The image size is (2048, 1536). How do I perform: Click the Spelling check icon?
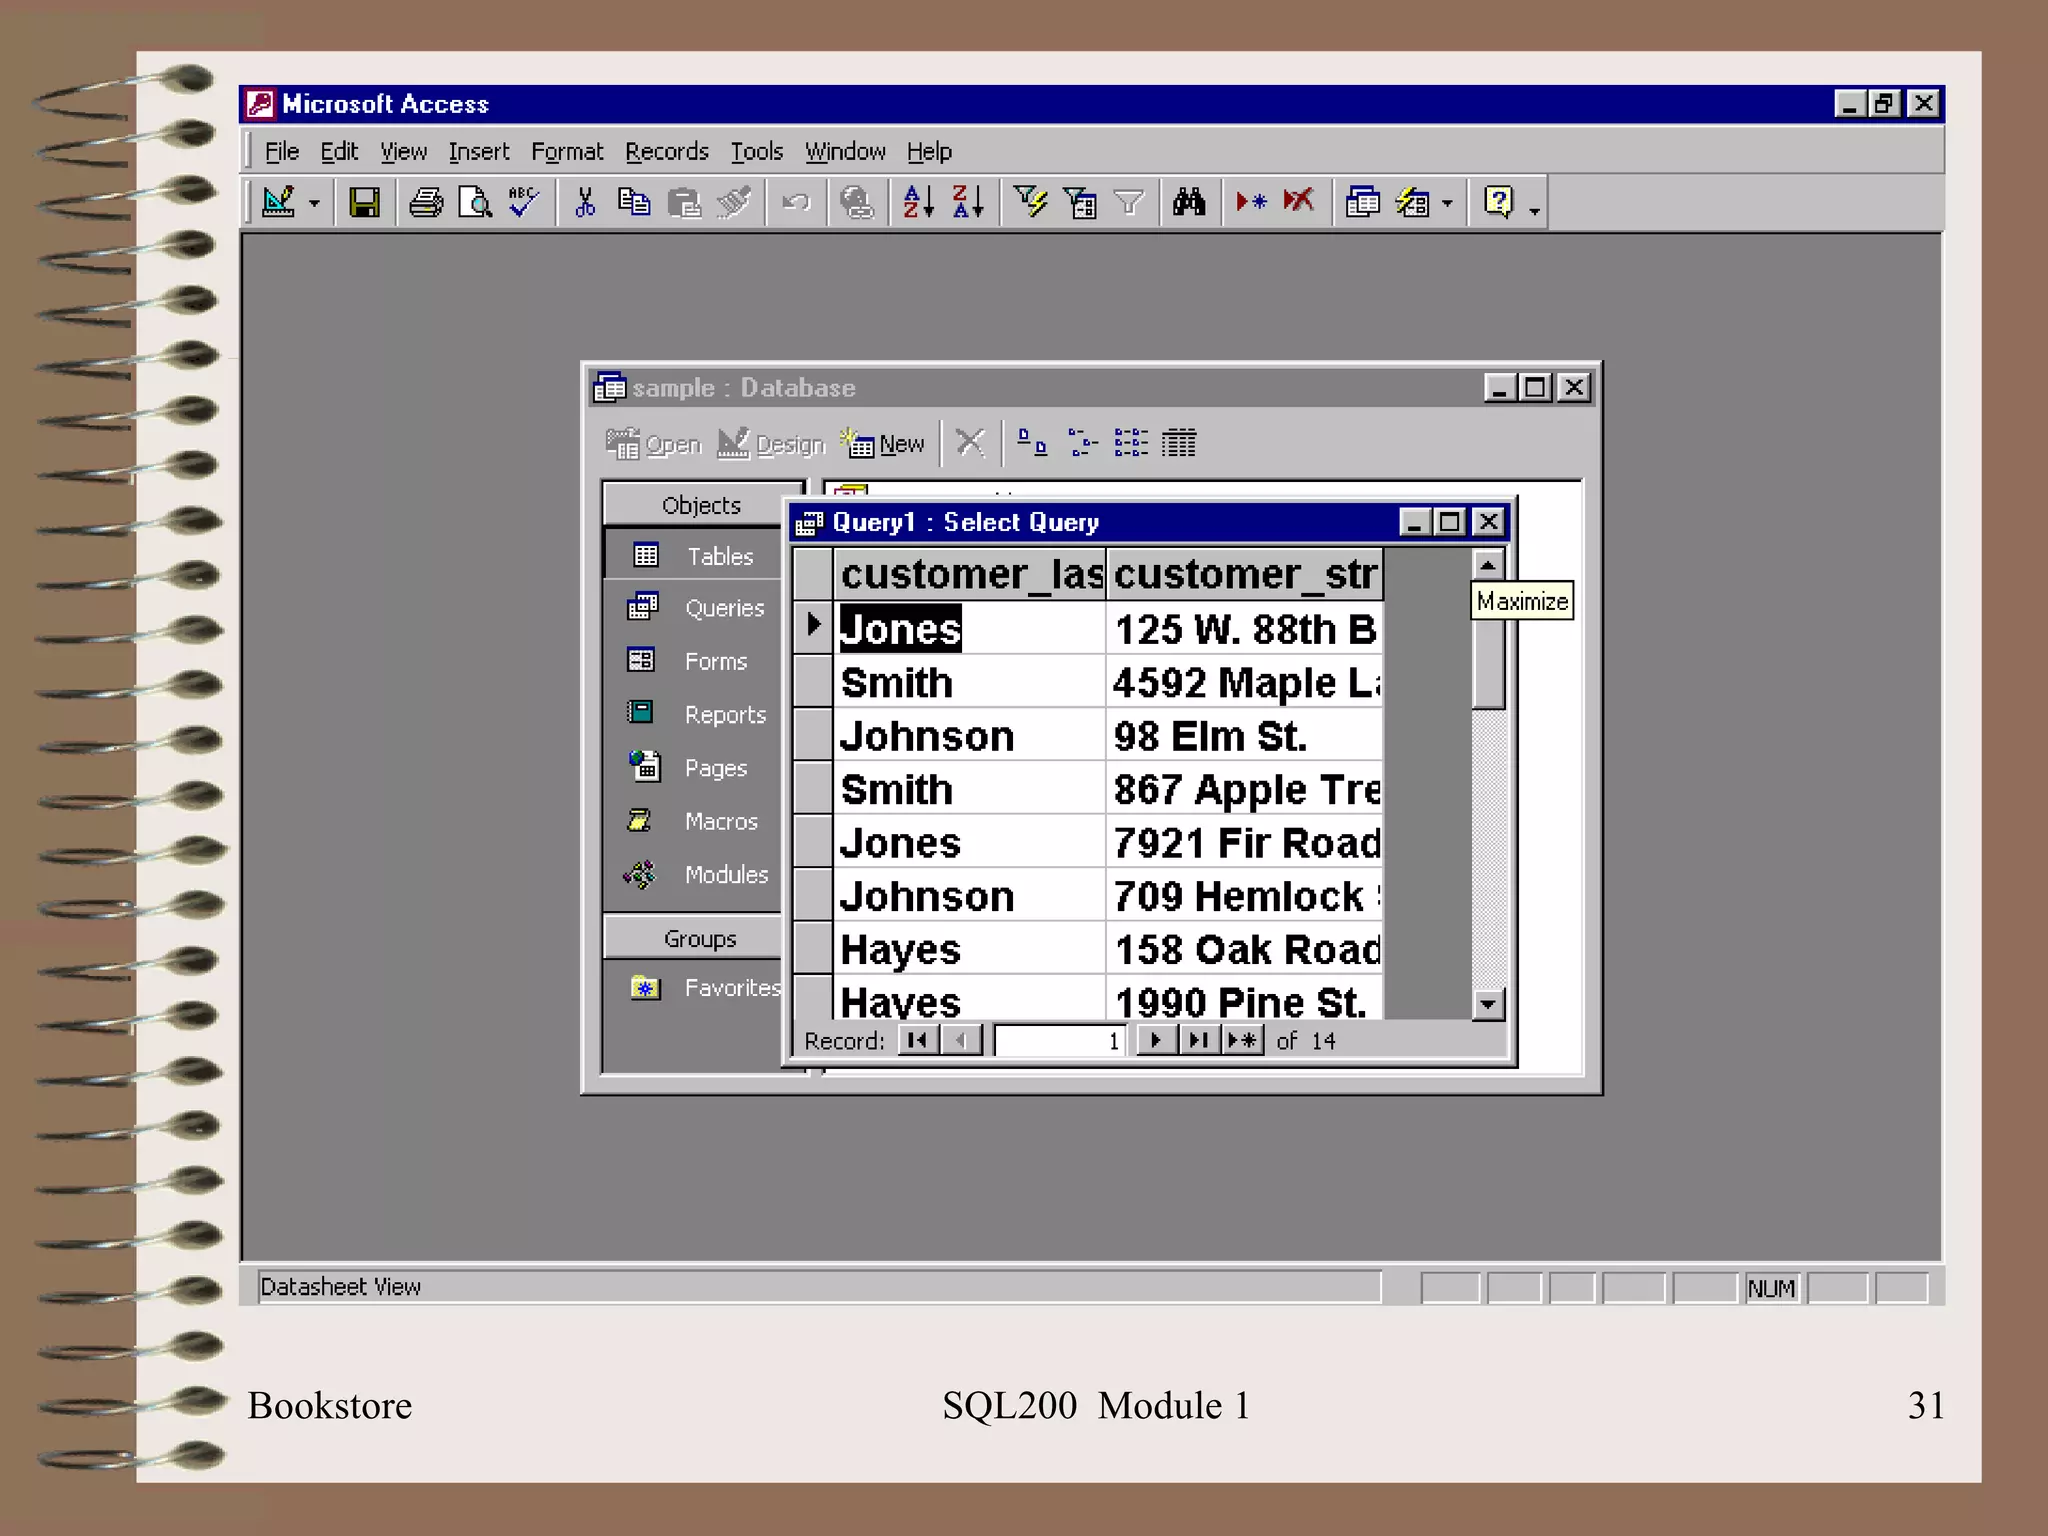tap(523, 203)
